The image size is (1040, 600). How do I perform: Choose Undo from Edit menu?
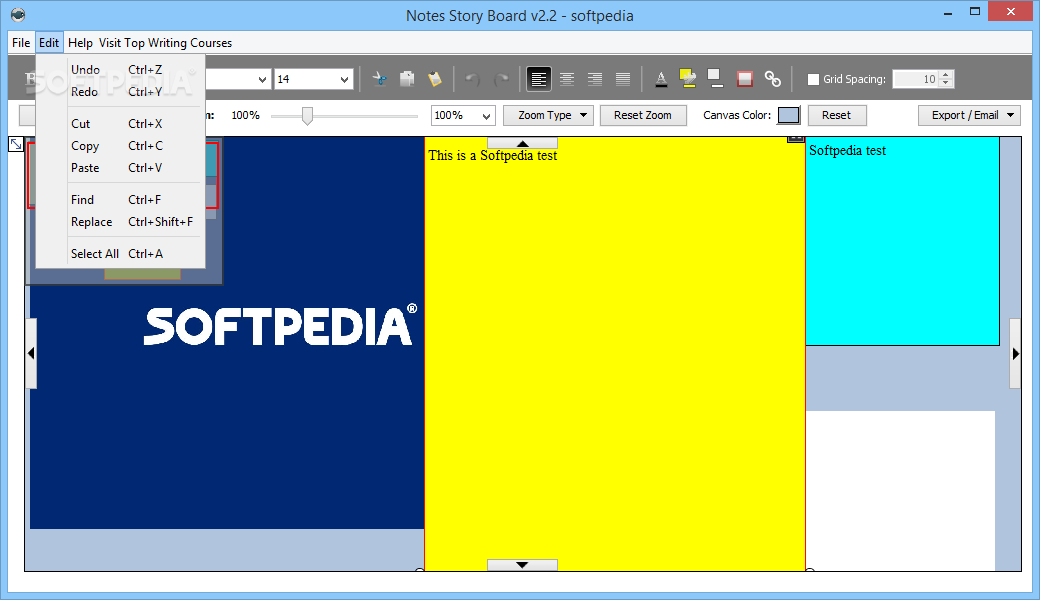click(120, 70)
